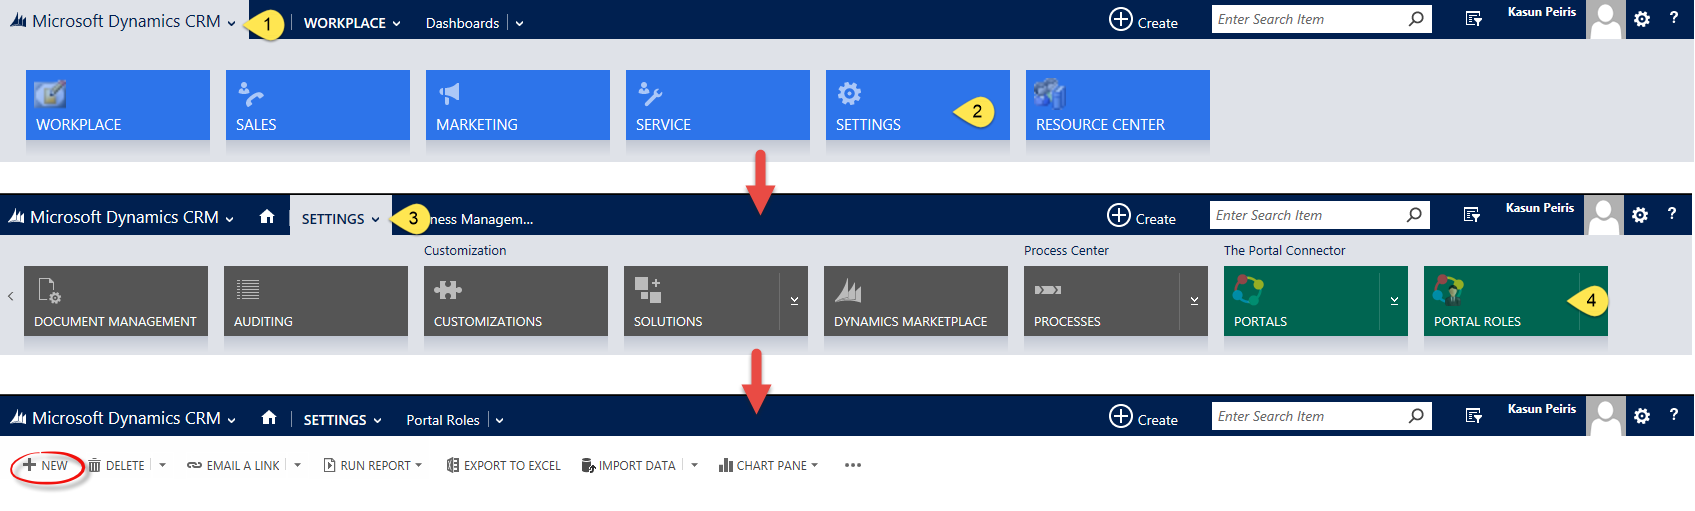
Task: Open the DOCUMENT MANAGEMENT tile
Action: [x=116, y=301]
